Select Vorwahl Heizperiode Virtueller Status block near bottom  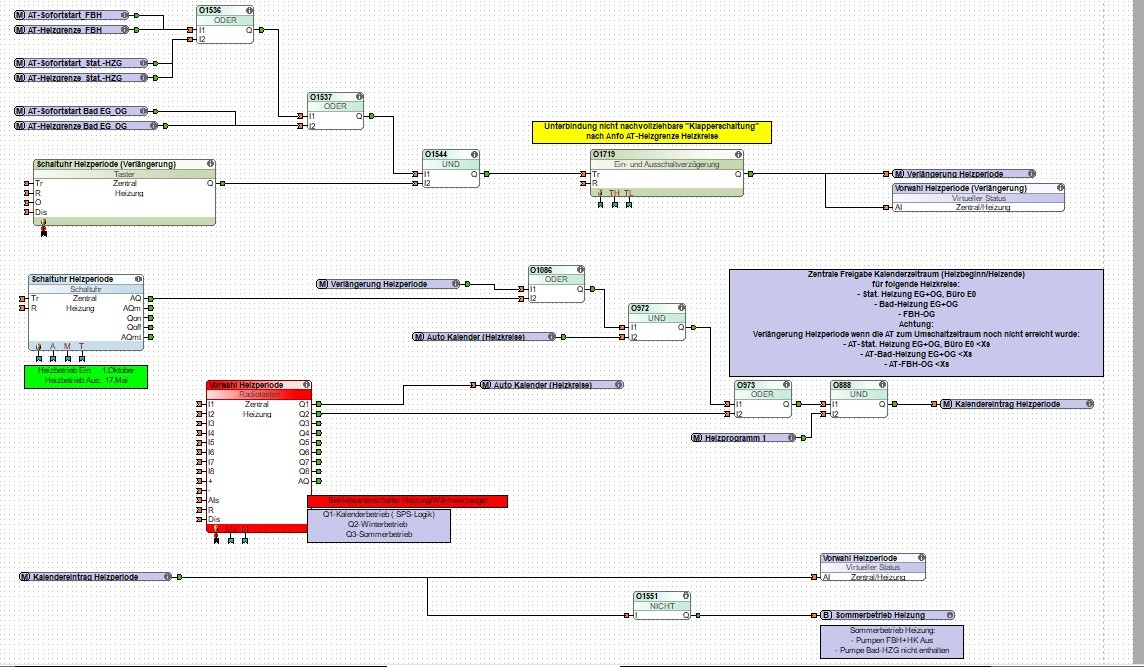tap(873, 567)
